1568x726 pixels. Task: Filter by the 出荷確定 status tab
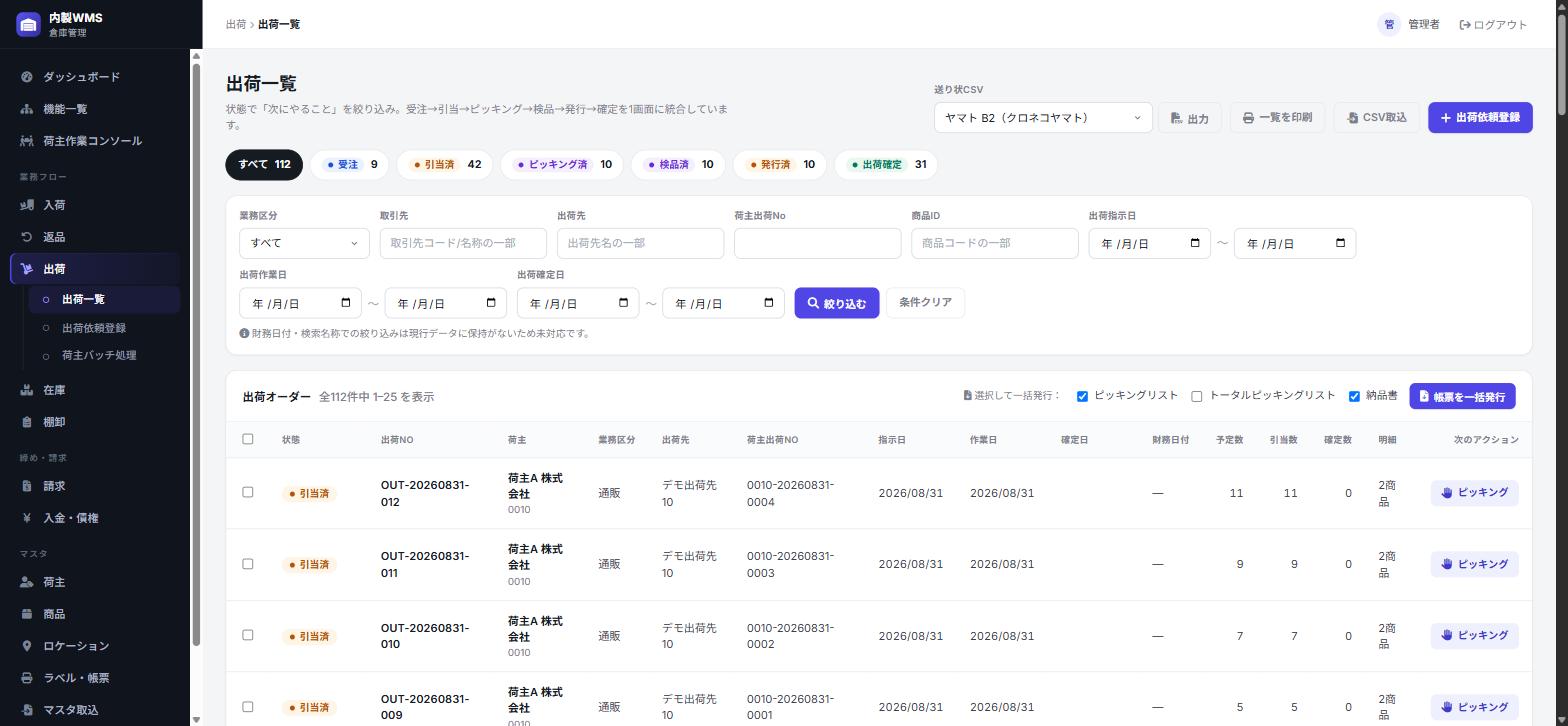click(x=886, y=165)
